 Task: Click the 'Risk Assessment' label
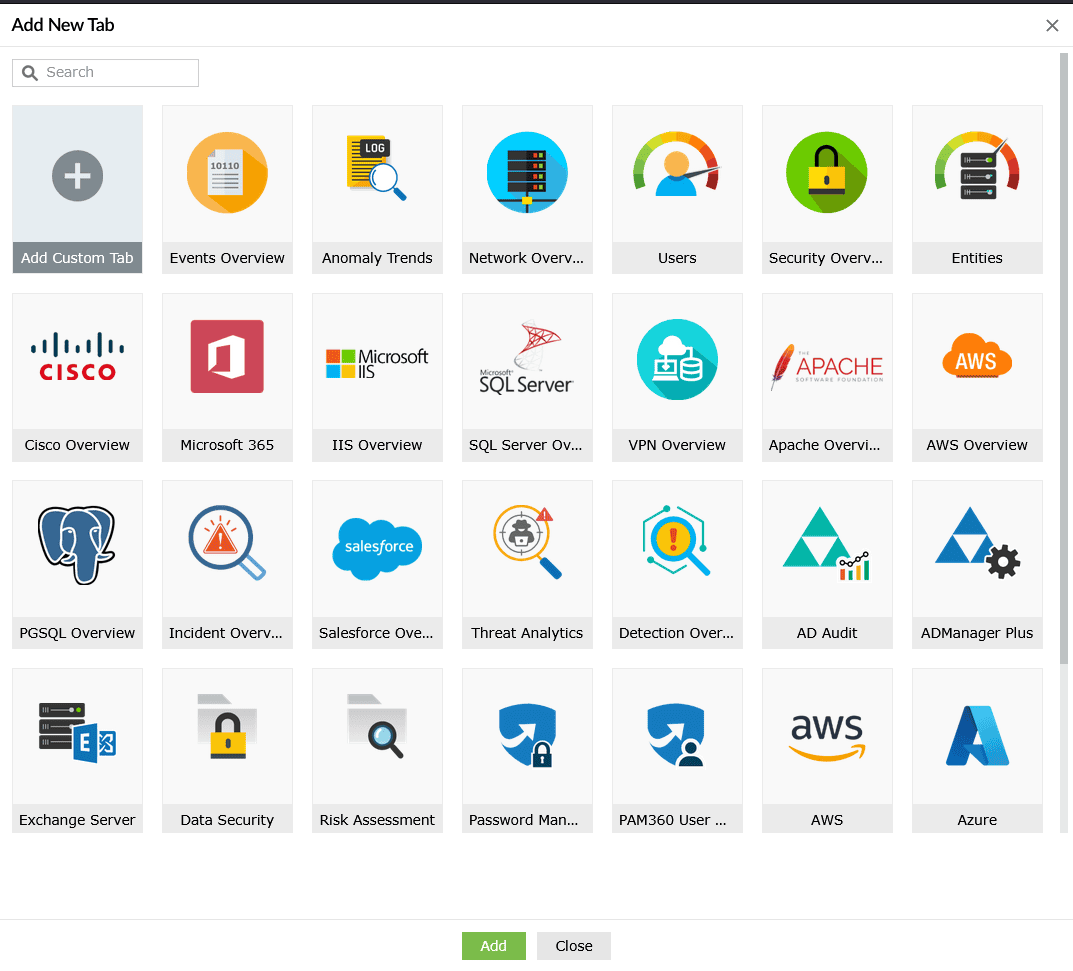[377, 820]
